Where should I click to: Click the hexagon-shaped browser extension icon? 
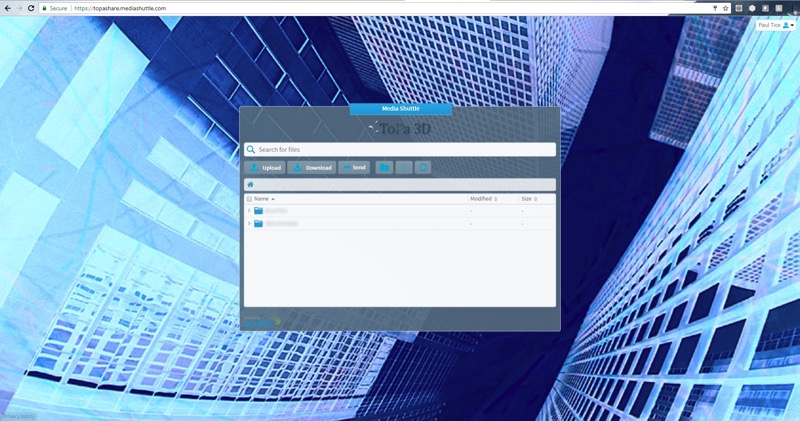click(752, 8)
